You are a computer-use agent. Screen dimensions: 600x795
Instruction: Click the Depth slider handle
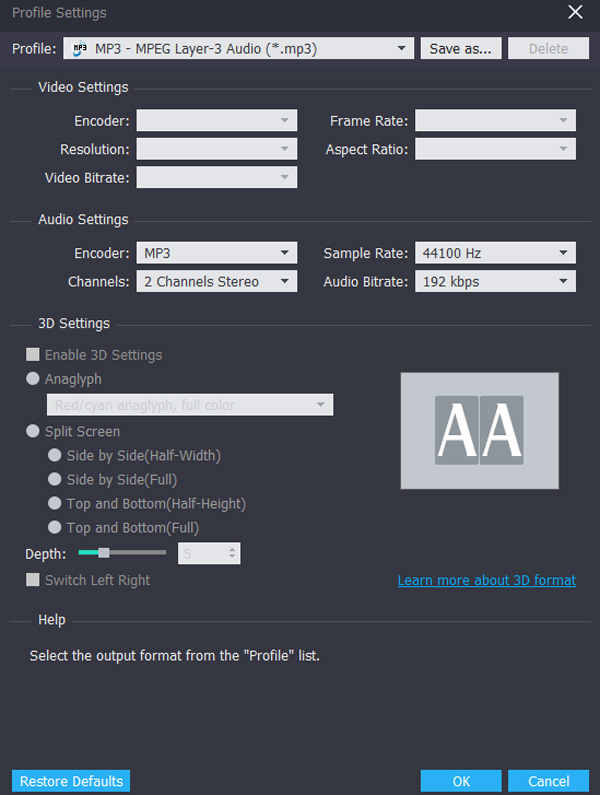(102, 553)
